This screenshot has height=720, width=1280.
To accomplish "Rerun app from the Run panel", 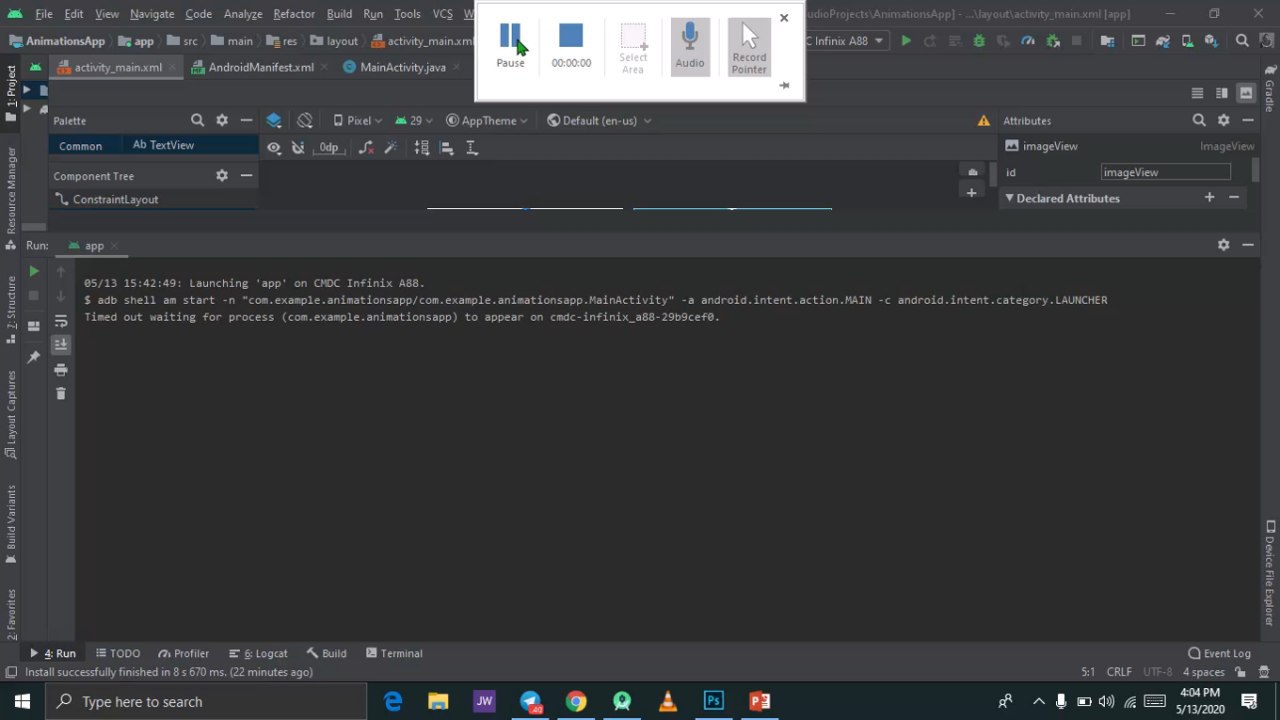I will coord(34,271).
